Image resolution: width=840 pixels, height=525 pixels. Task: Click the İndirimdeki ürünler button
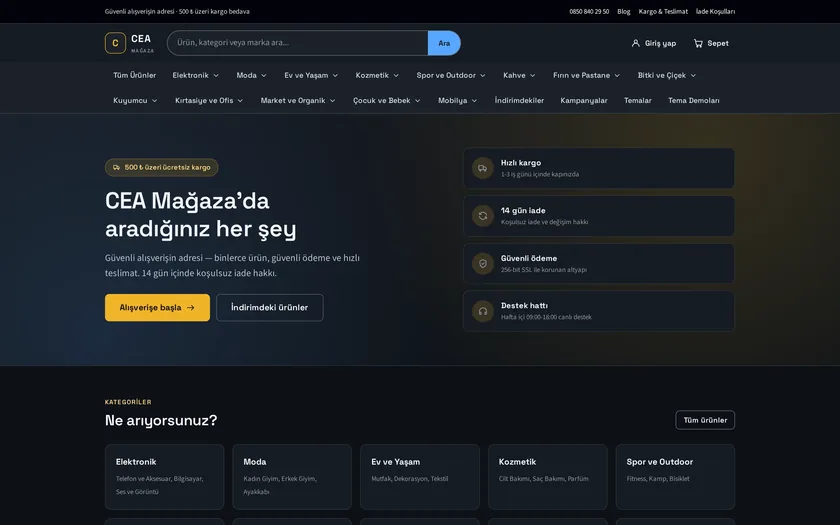pyautogui.click(x=269, y=308)
